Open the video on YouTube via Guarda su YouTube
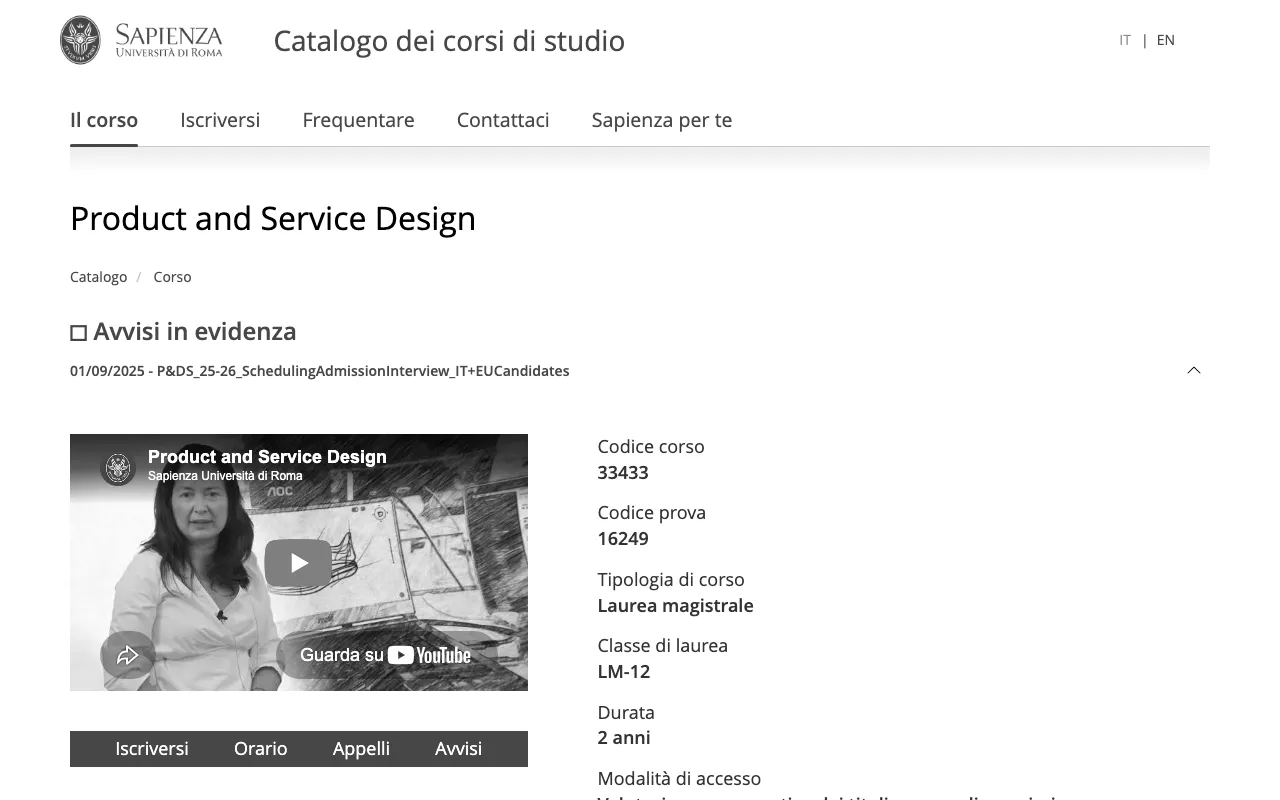 click(386, 655)
